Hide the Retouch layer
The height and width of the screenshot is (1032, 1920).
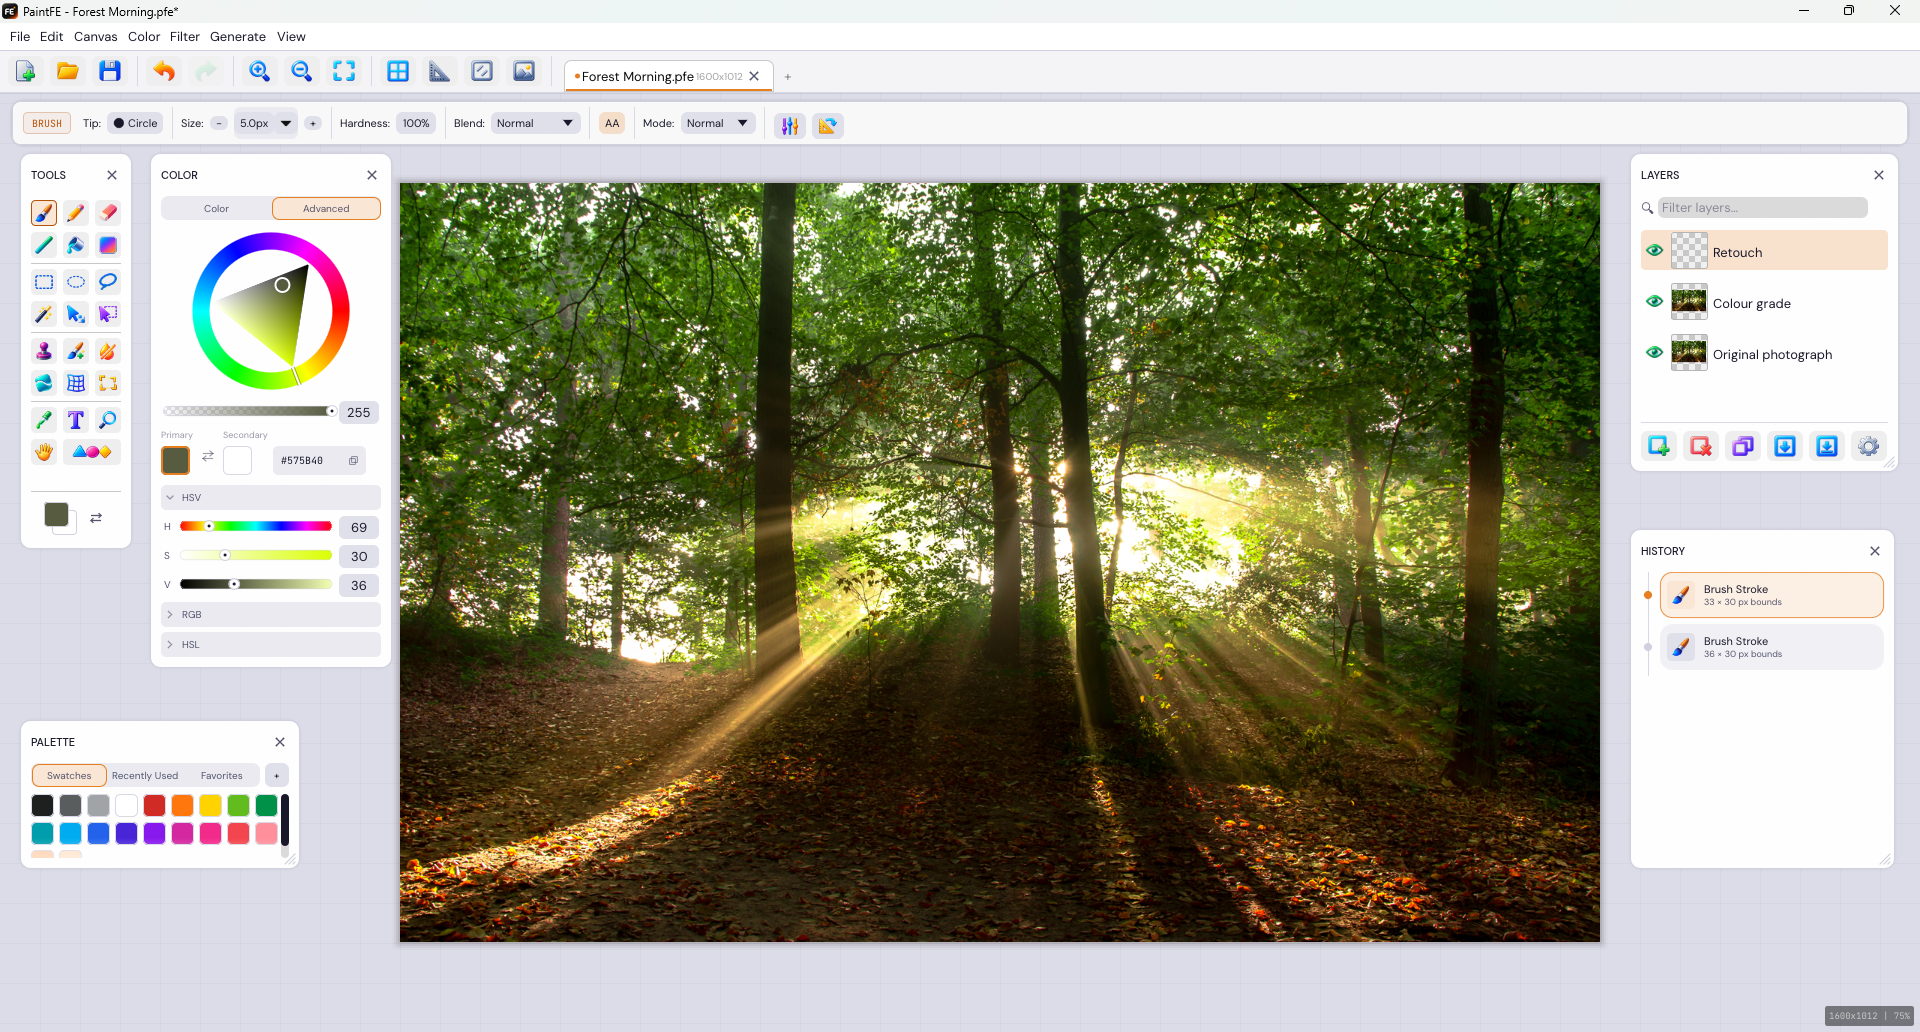tap(1655, 250)
